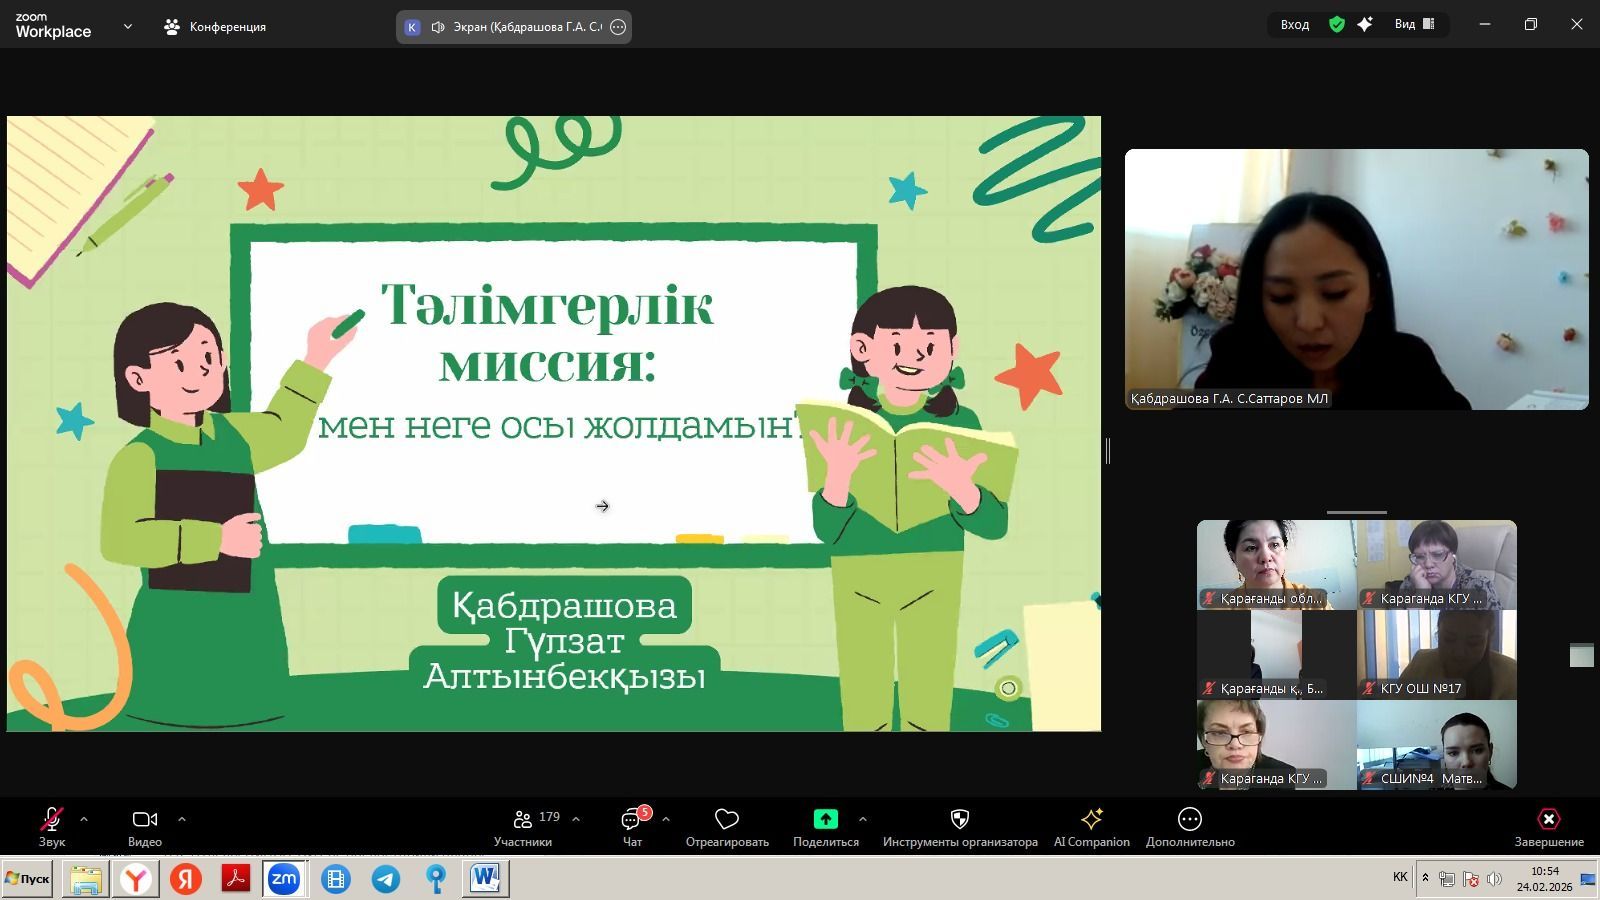Image resolution: width=1600 pixels, height=900 pixels.
Task: Open Host tools (Инструменты организатора)
Action: tap(959, 827)
